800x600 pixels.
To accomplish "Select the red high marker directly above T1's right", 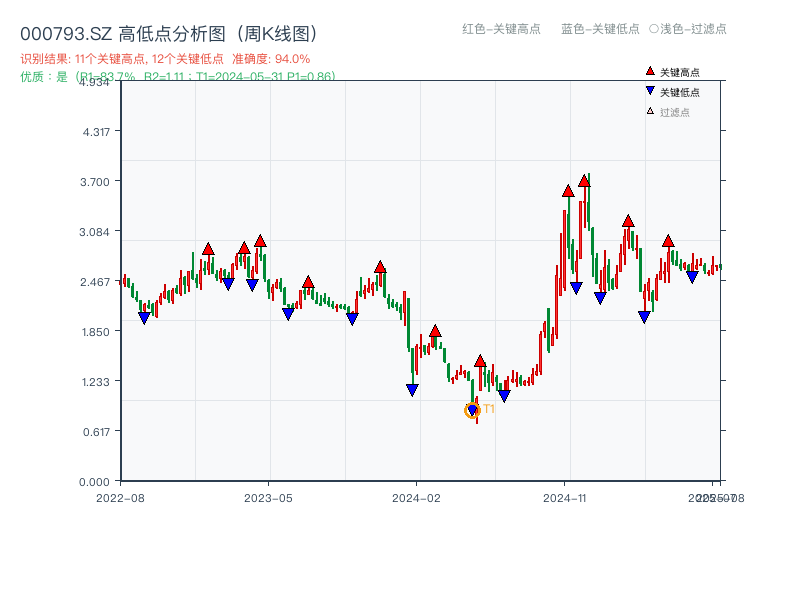I will [x=480, y=361].
